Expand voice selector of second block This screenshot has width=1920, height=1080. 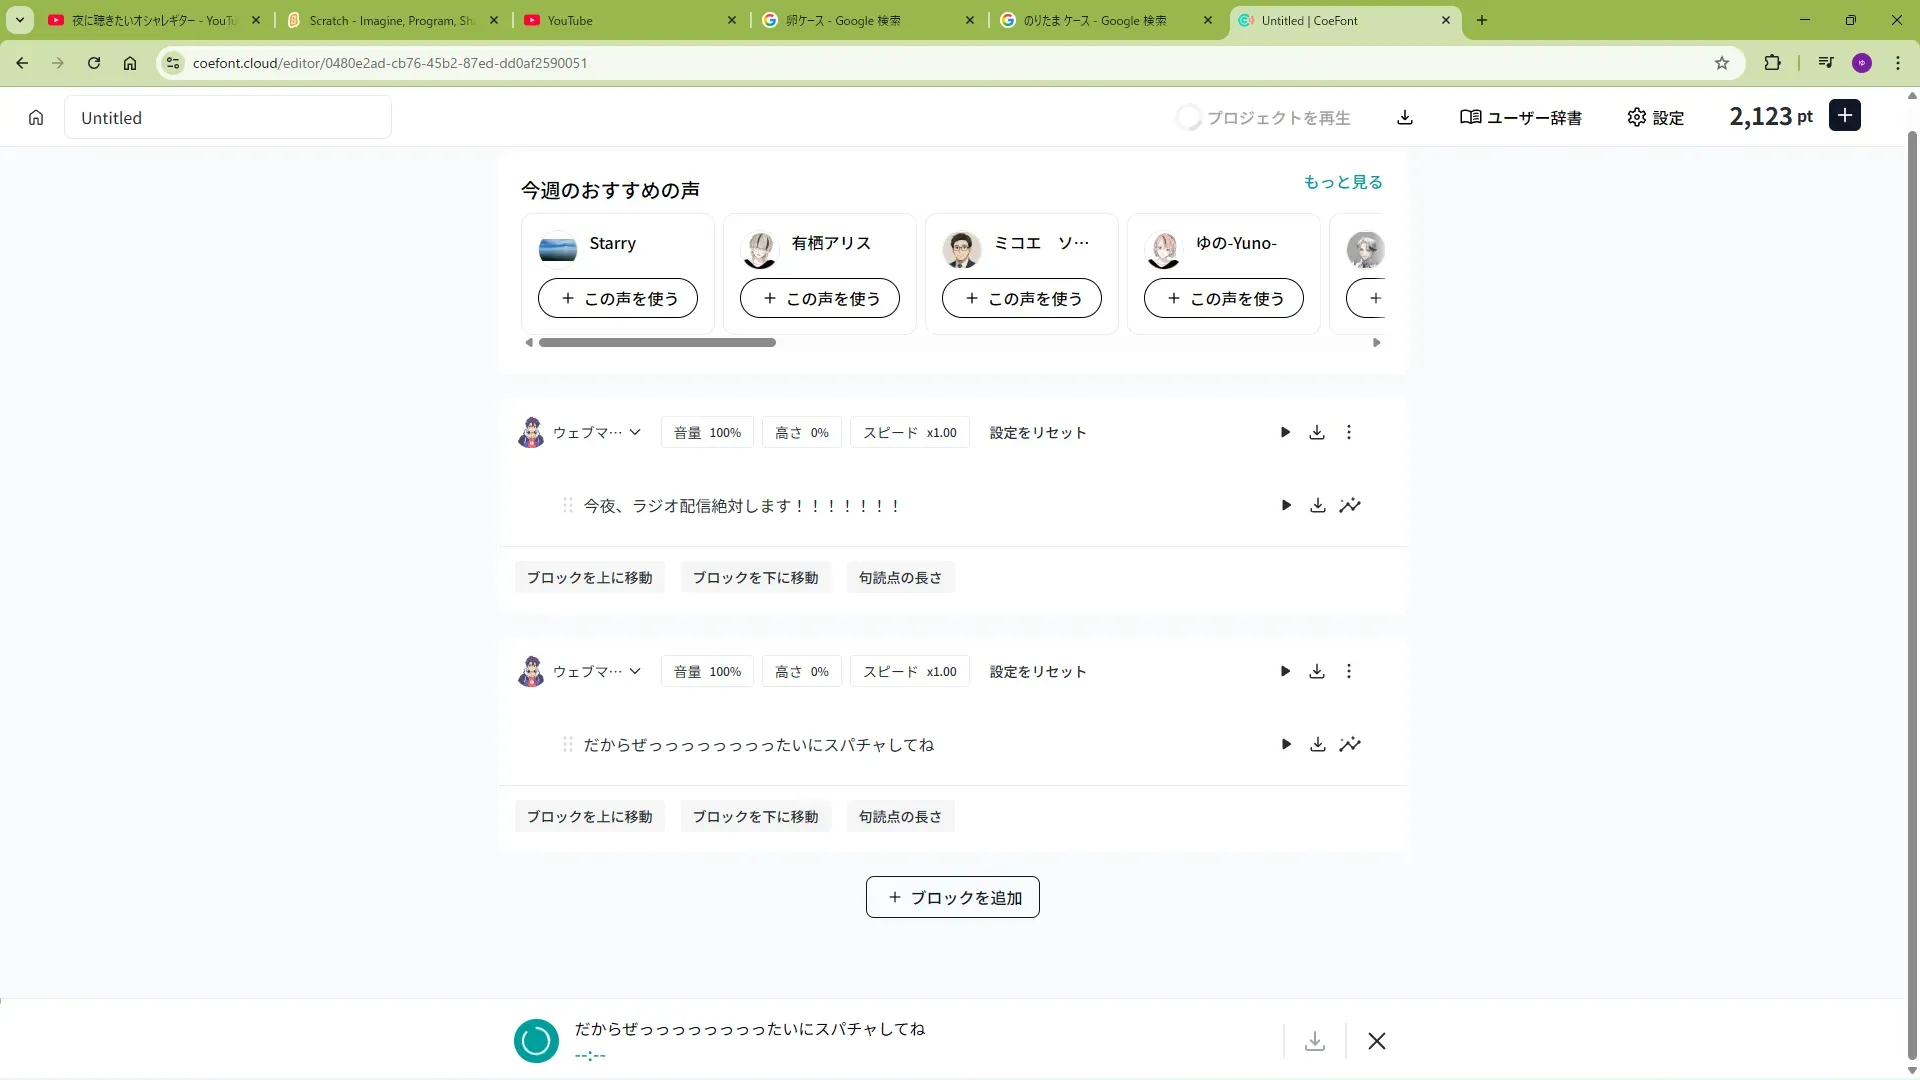[x=634, y=672]
